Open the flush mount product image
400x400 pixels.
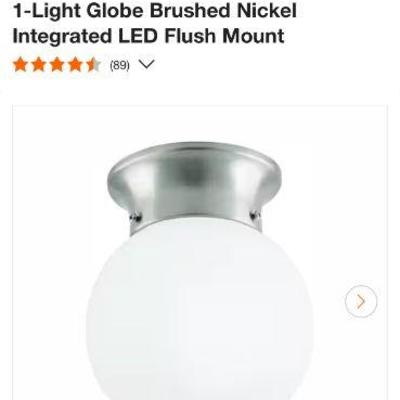pos(200,253)
